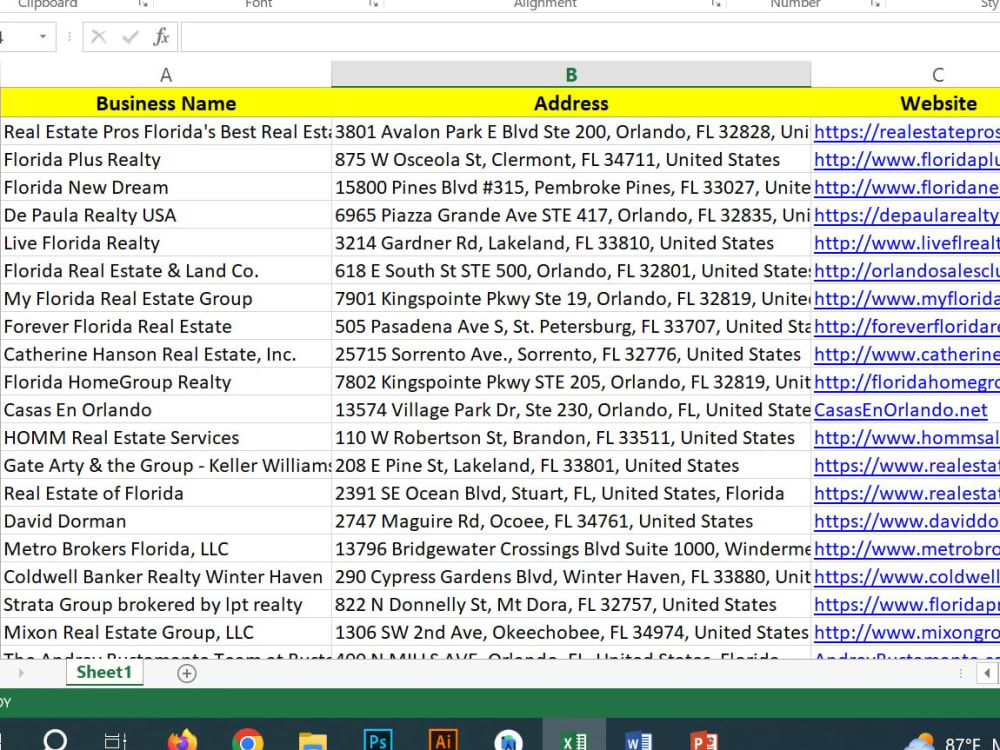
Task: Click horizontal scrollbar left arrow
Action: (987, 673)
